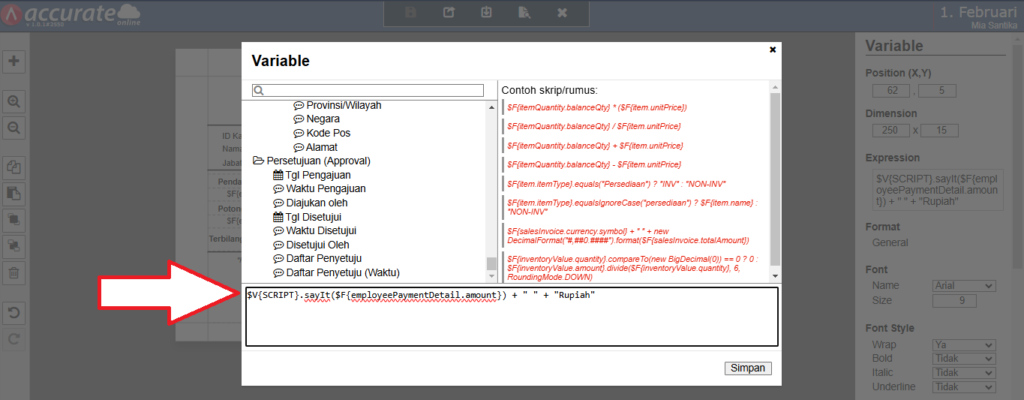Collapse the Persetujuan (Approval) folder
Image resolution: width=1024 pixels, height=400 pixels.
(258, 161)
